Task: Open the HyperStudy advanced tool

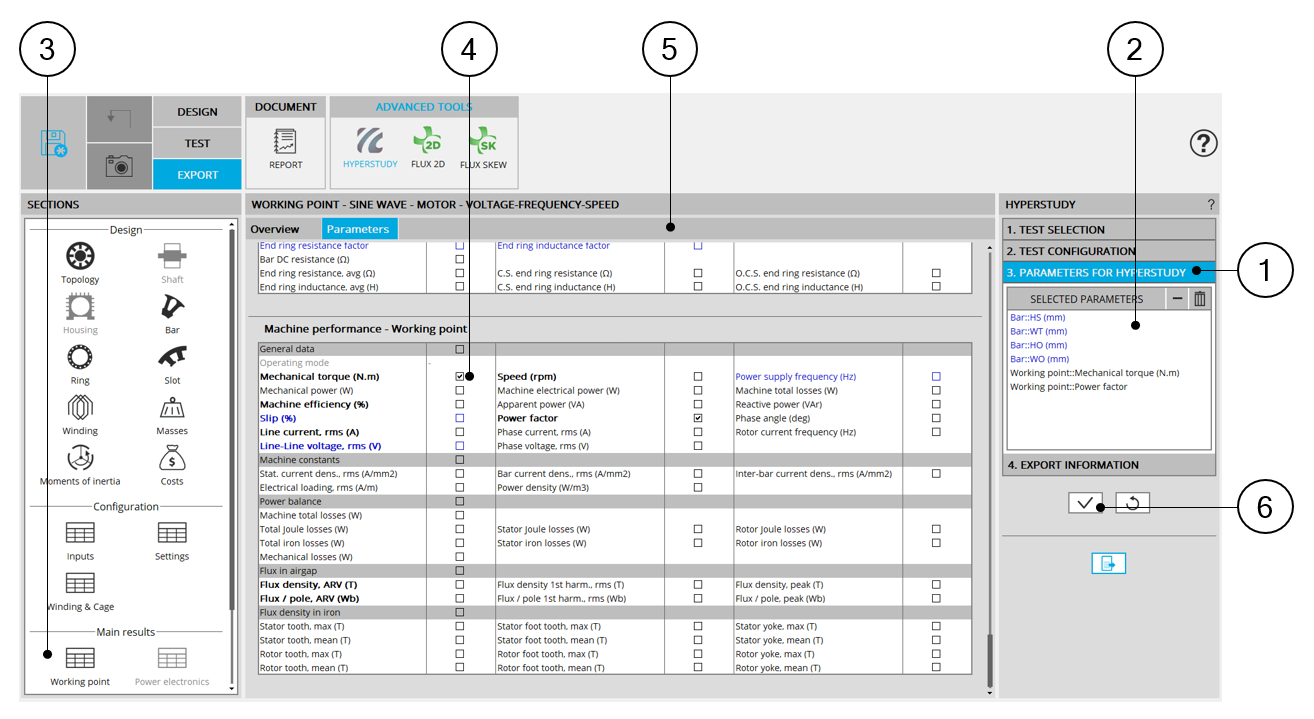Action: coord(370,146)
